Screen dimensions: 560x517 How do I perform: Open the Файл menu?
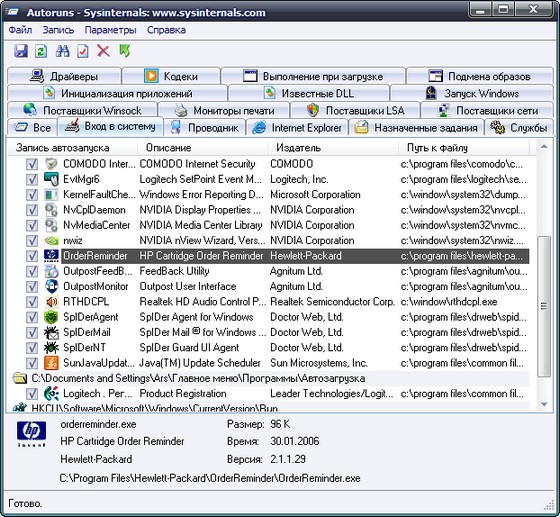pyautogui.click(x=20, y=30)
